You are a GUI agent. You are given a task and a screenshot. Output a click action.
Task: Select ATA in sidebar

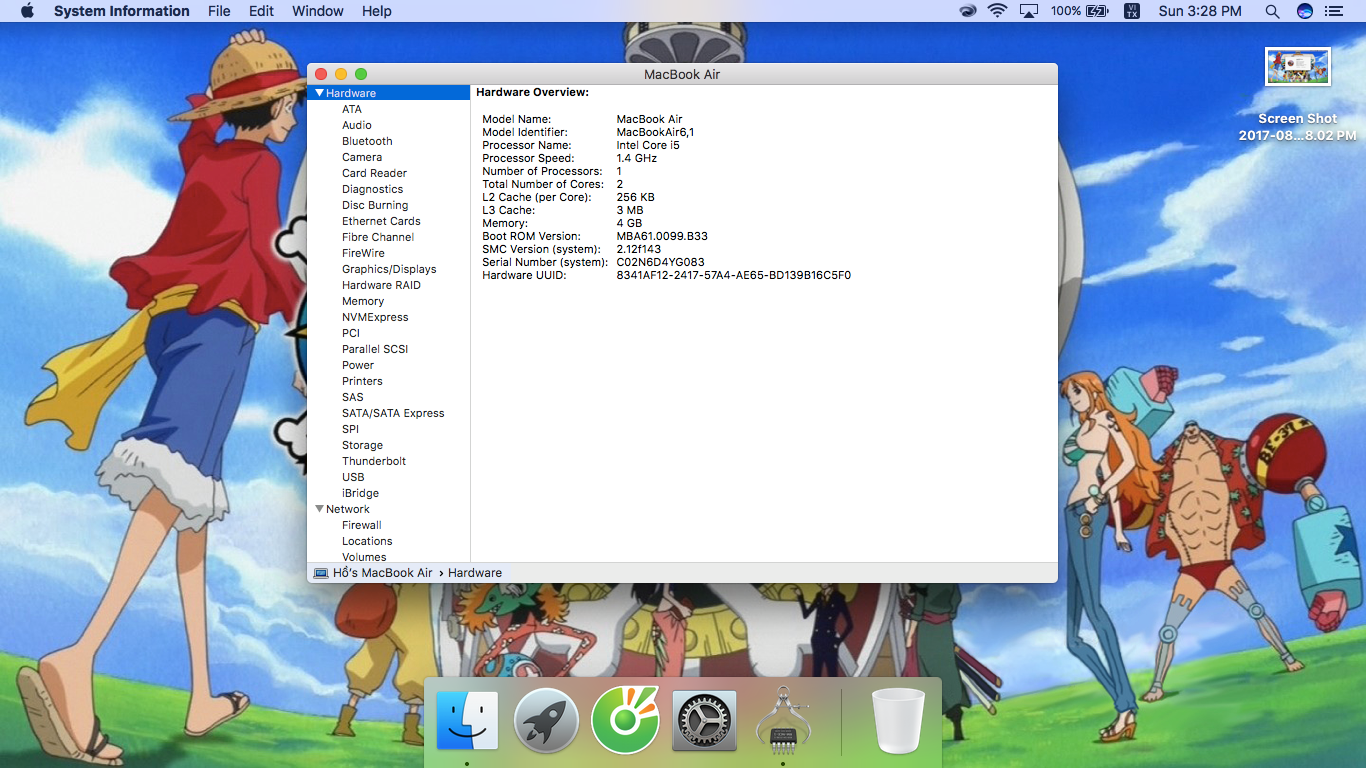(352, 109)
